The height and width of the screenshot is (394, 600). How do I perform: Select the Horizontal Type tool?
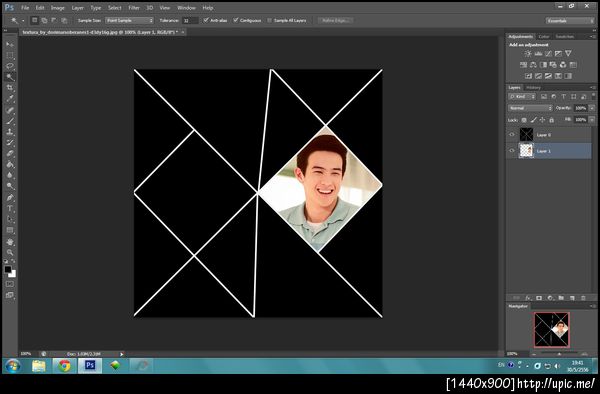10,208
